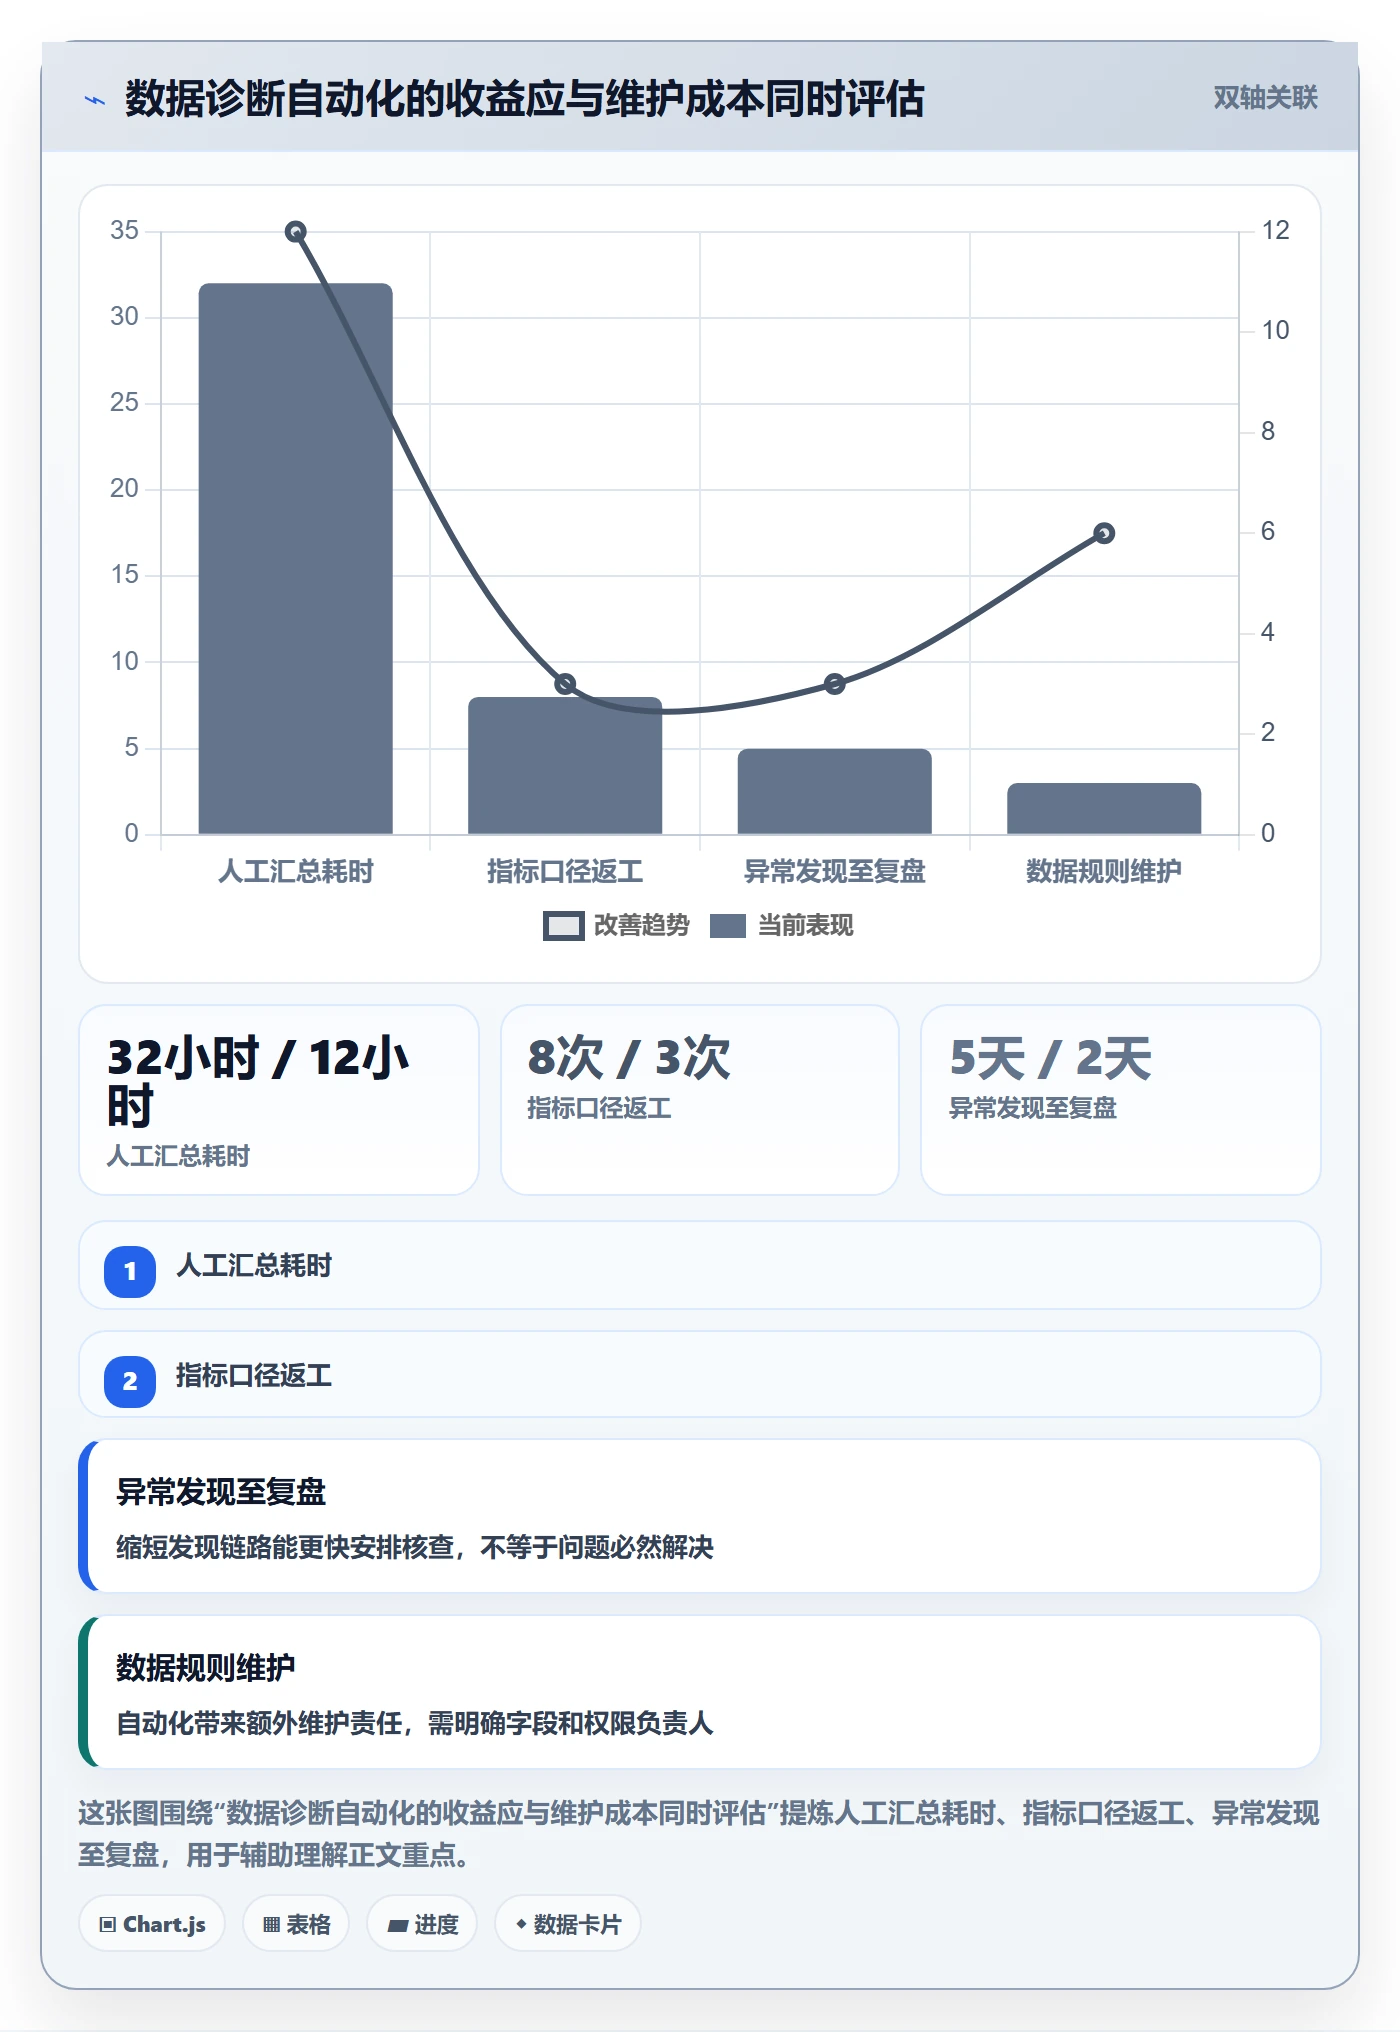Click x-axis label 人工汇总耗时
The width and height of the screenshot is (1400, 2032).
295,871
